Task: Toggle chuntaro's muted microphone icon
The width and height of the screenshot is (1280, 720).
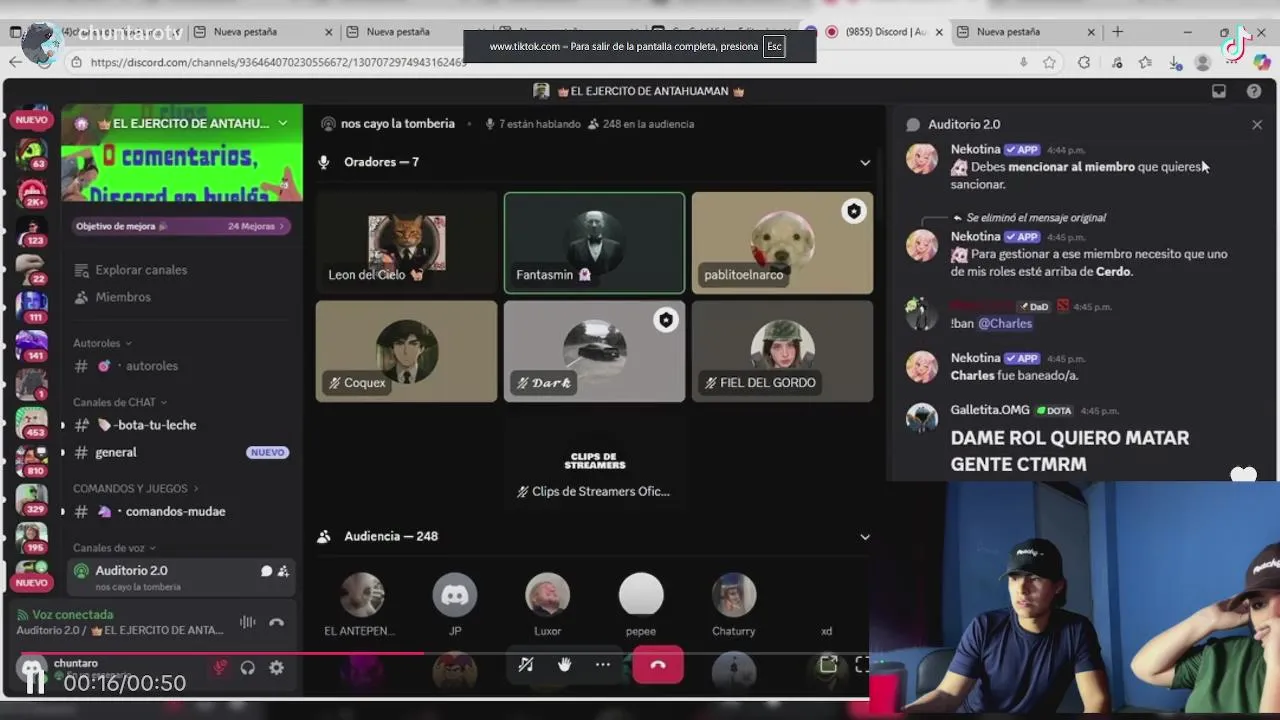Action: 219,668
